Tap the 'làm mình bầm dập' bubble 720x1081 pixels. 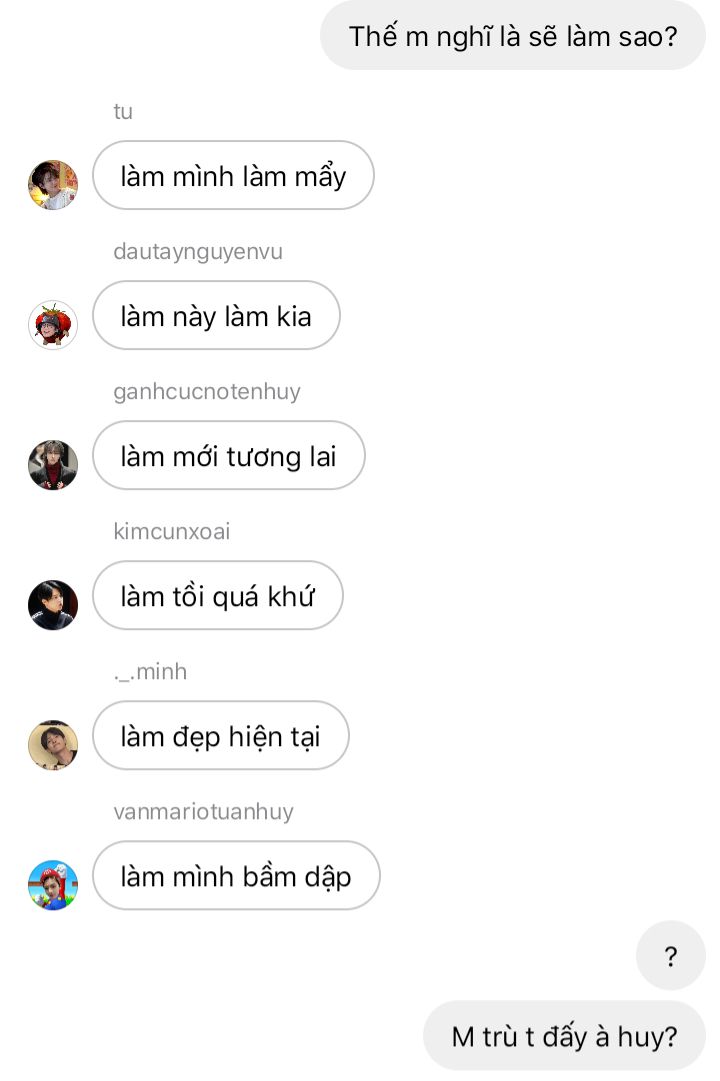coord(236,876)
